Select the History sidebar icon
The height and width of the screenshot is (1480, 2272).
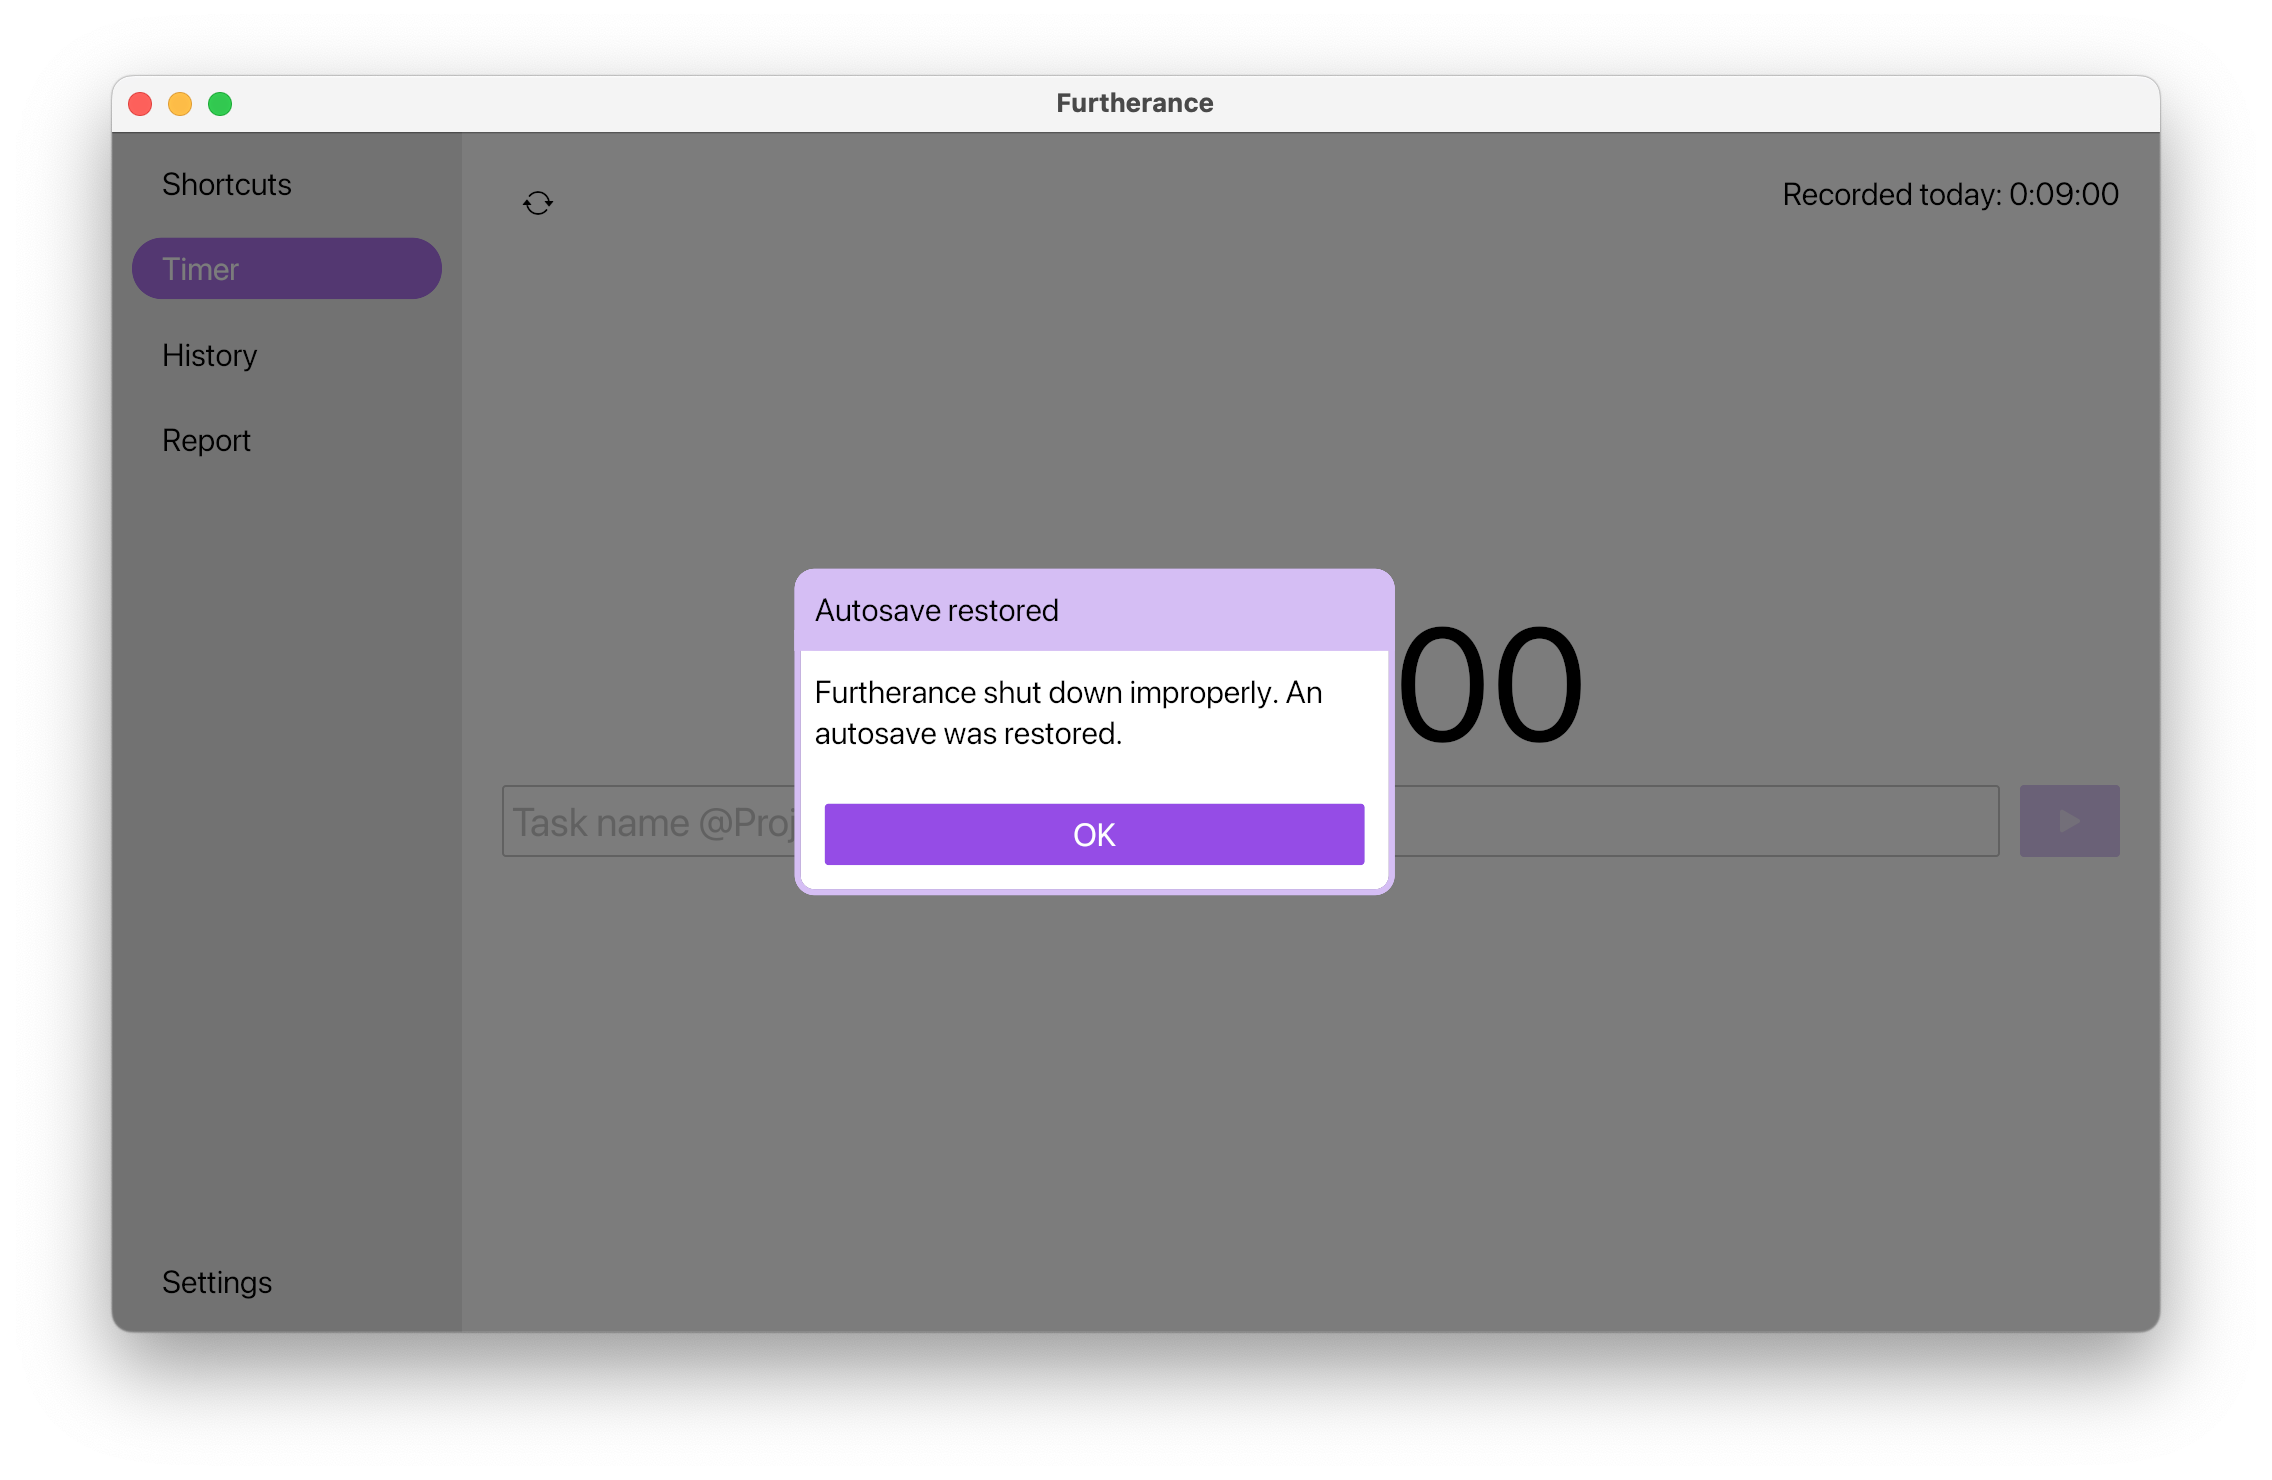pyautogui.click(x=210, y=353)
